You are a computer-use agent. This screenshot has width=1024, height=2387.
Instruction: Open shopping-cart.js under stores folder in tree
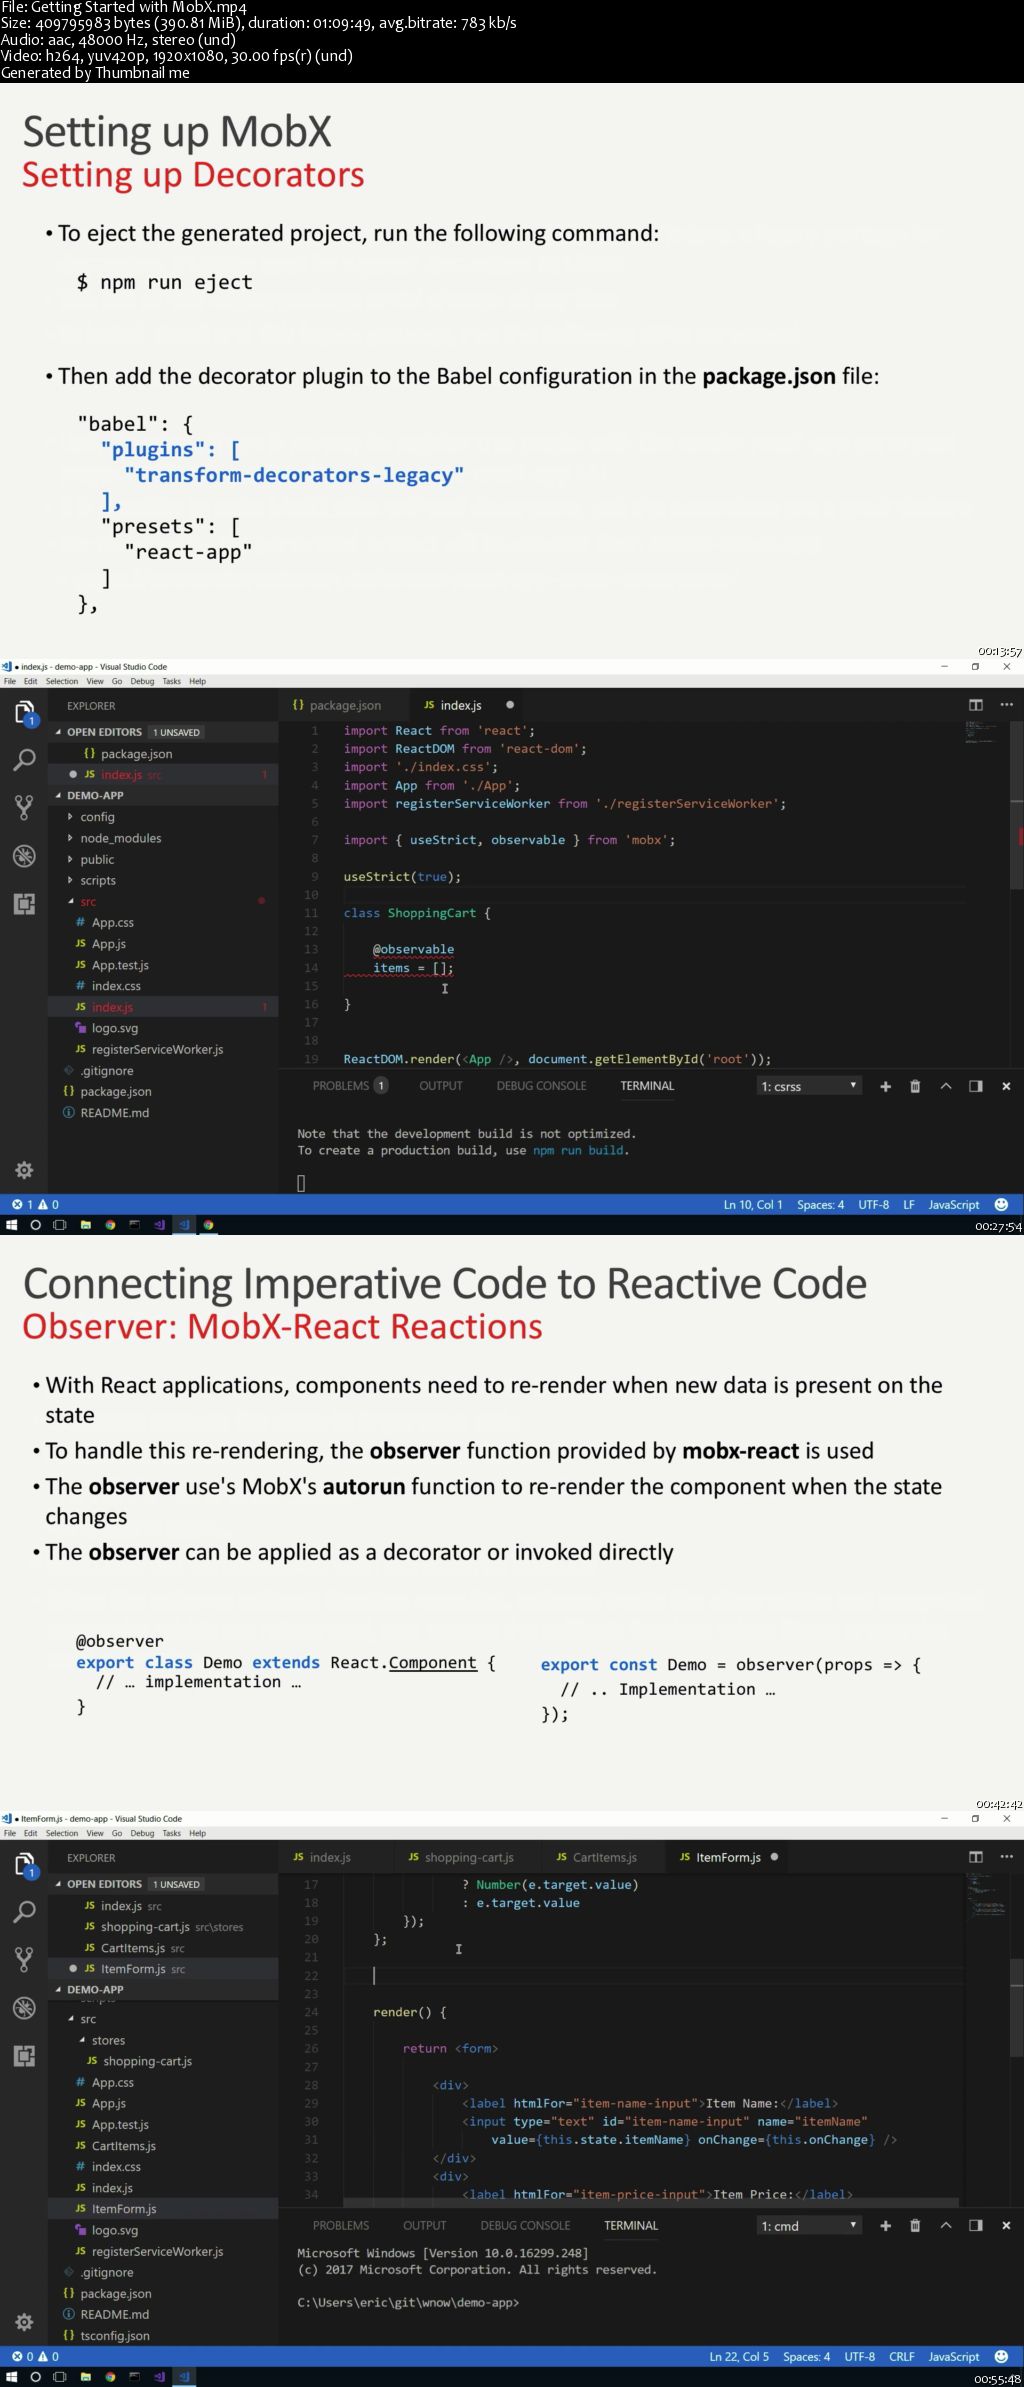tap(147, 2061)
